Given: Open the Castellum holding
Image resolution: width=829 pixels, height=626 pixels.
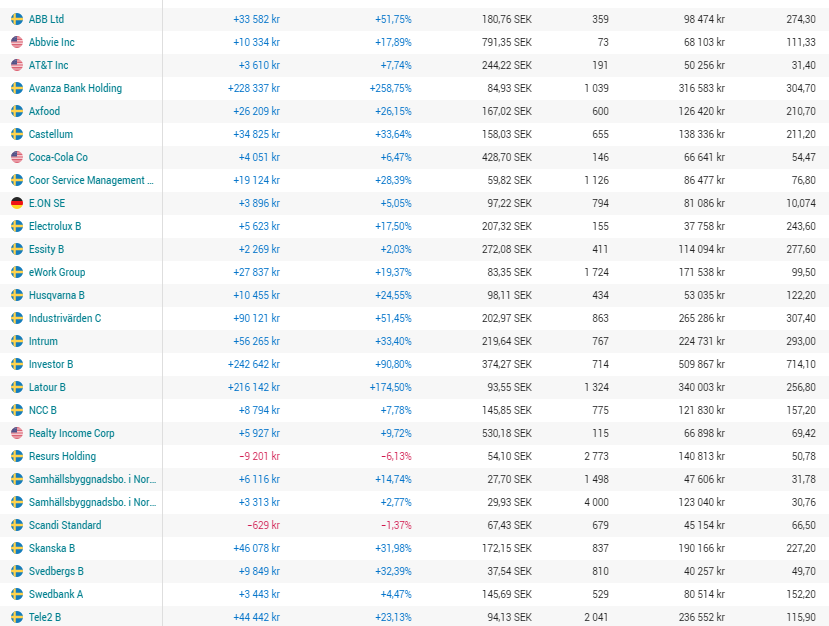Looking at the screenshot, I should pyautogui.click(x=51, y=134).
